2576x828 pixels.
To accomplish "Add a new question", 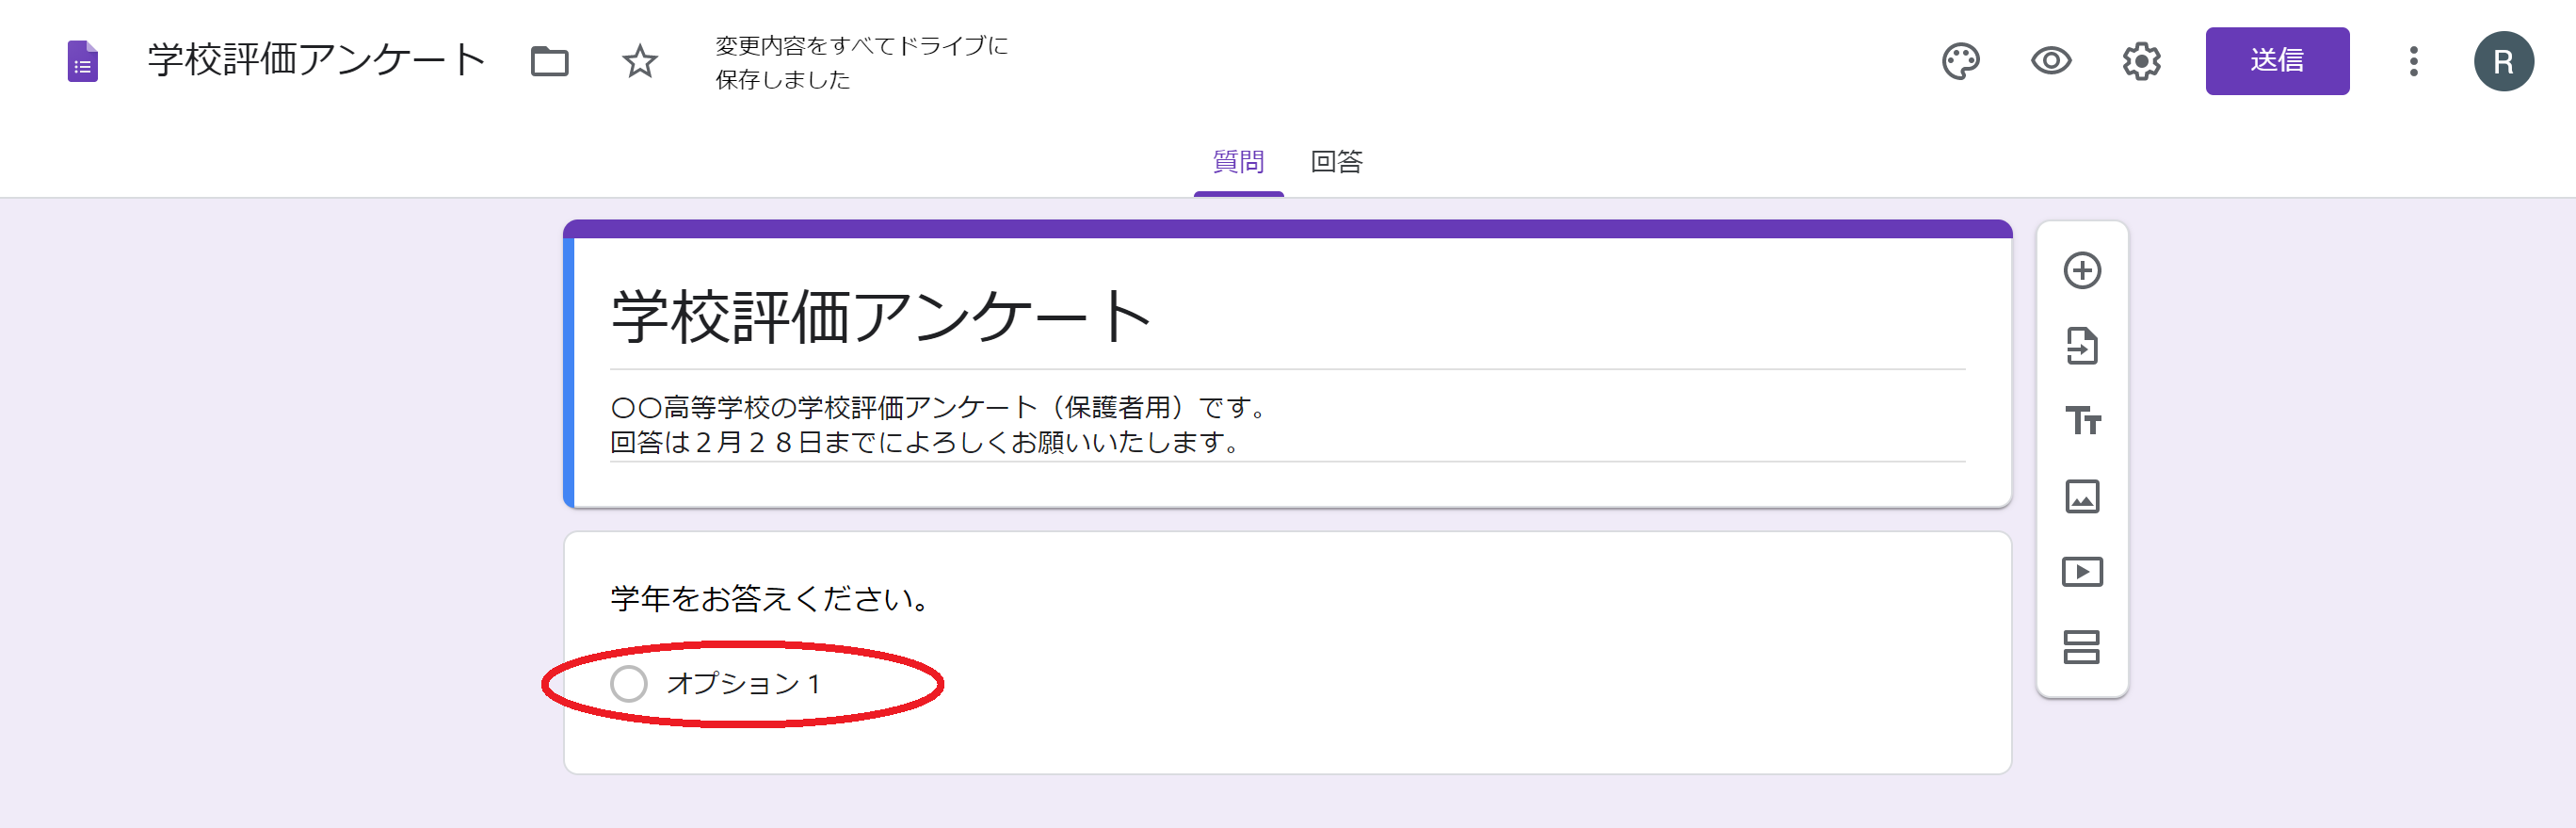I will (x=2082, y=270).
